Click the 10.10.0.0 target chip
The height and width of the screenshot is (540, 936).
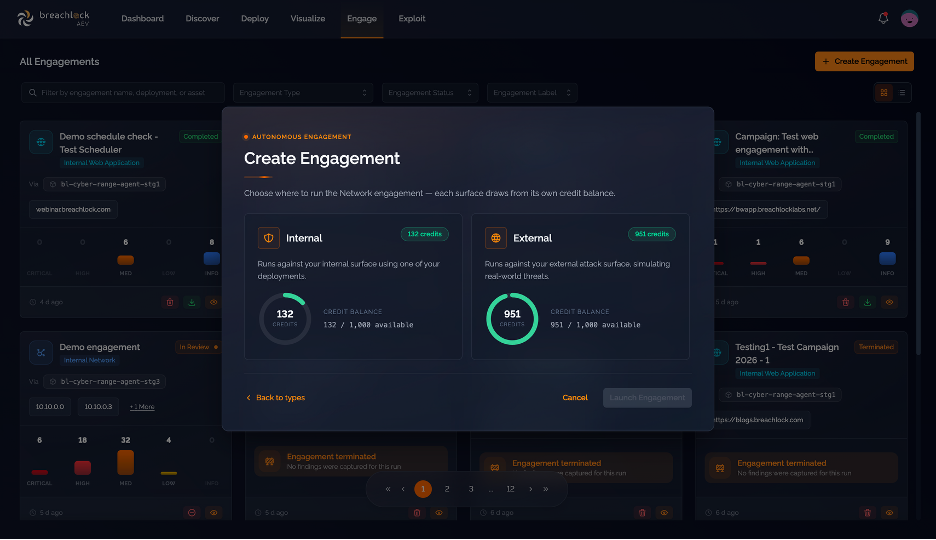pos(50,406)
